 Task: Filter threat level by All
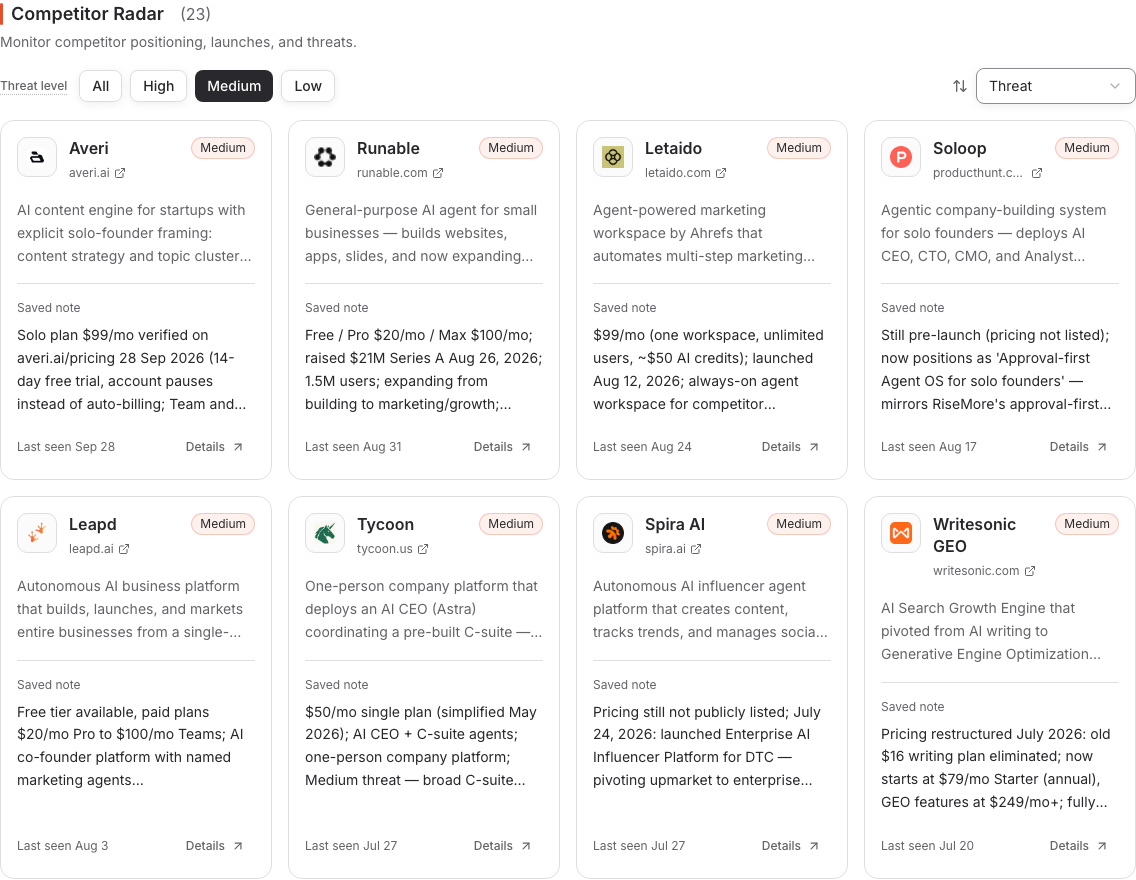101,86
